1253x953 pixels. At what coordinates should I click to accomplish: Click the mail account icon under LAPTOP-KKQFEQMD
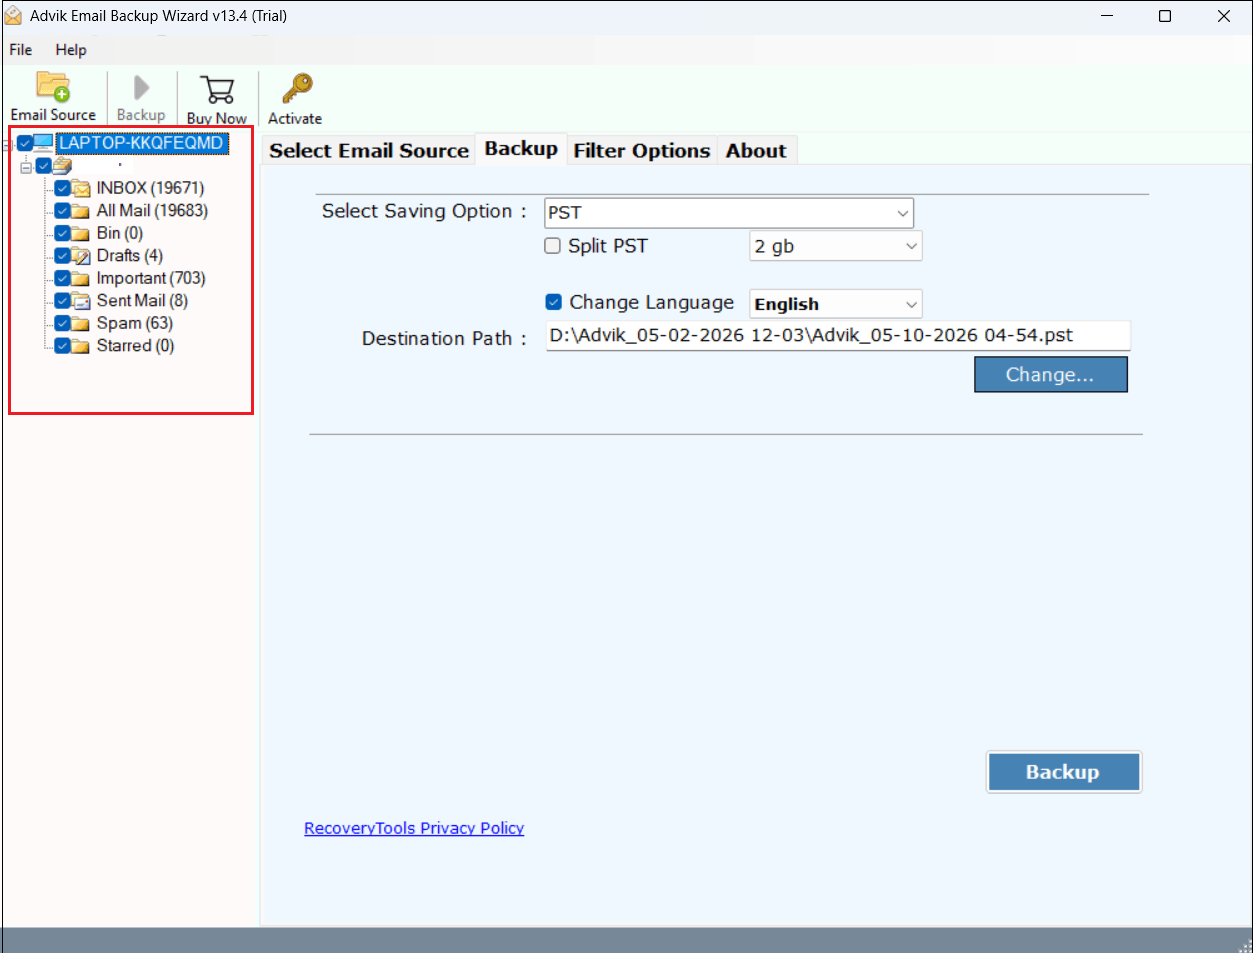pyautogui.click(x=62, y=166)
